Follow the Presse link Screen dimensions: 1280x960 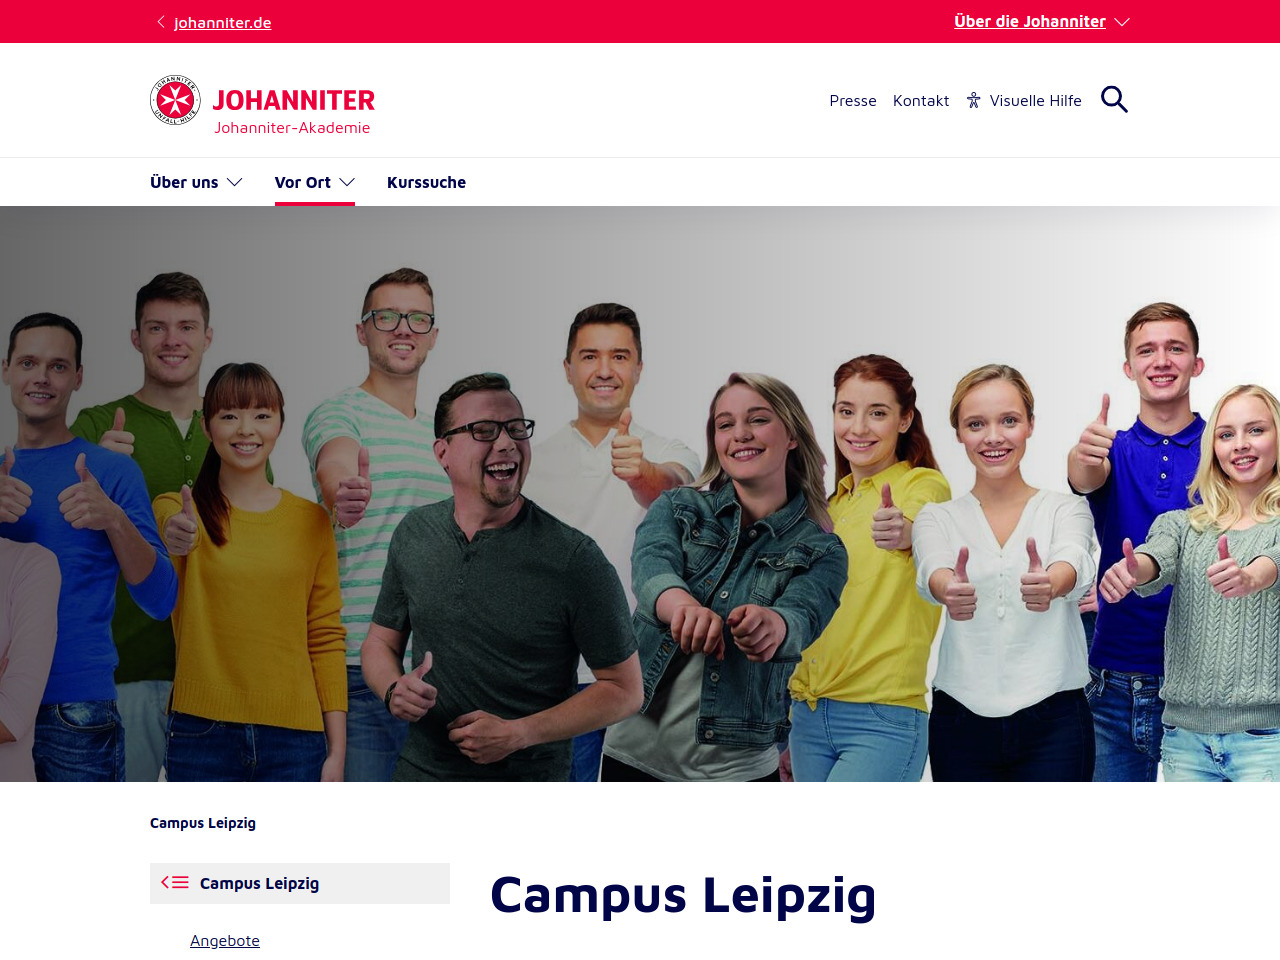point(853,100)
